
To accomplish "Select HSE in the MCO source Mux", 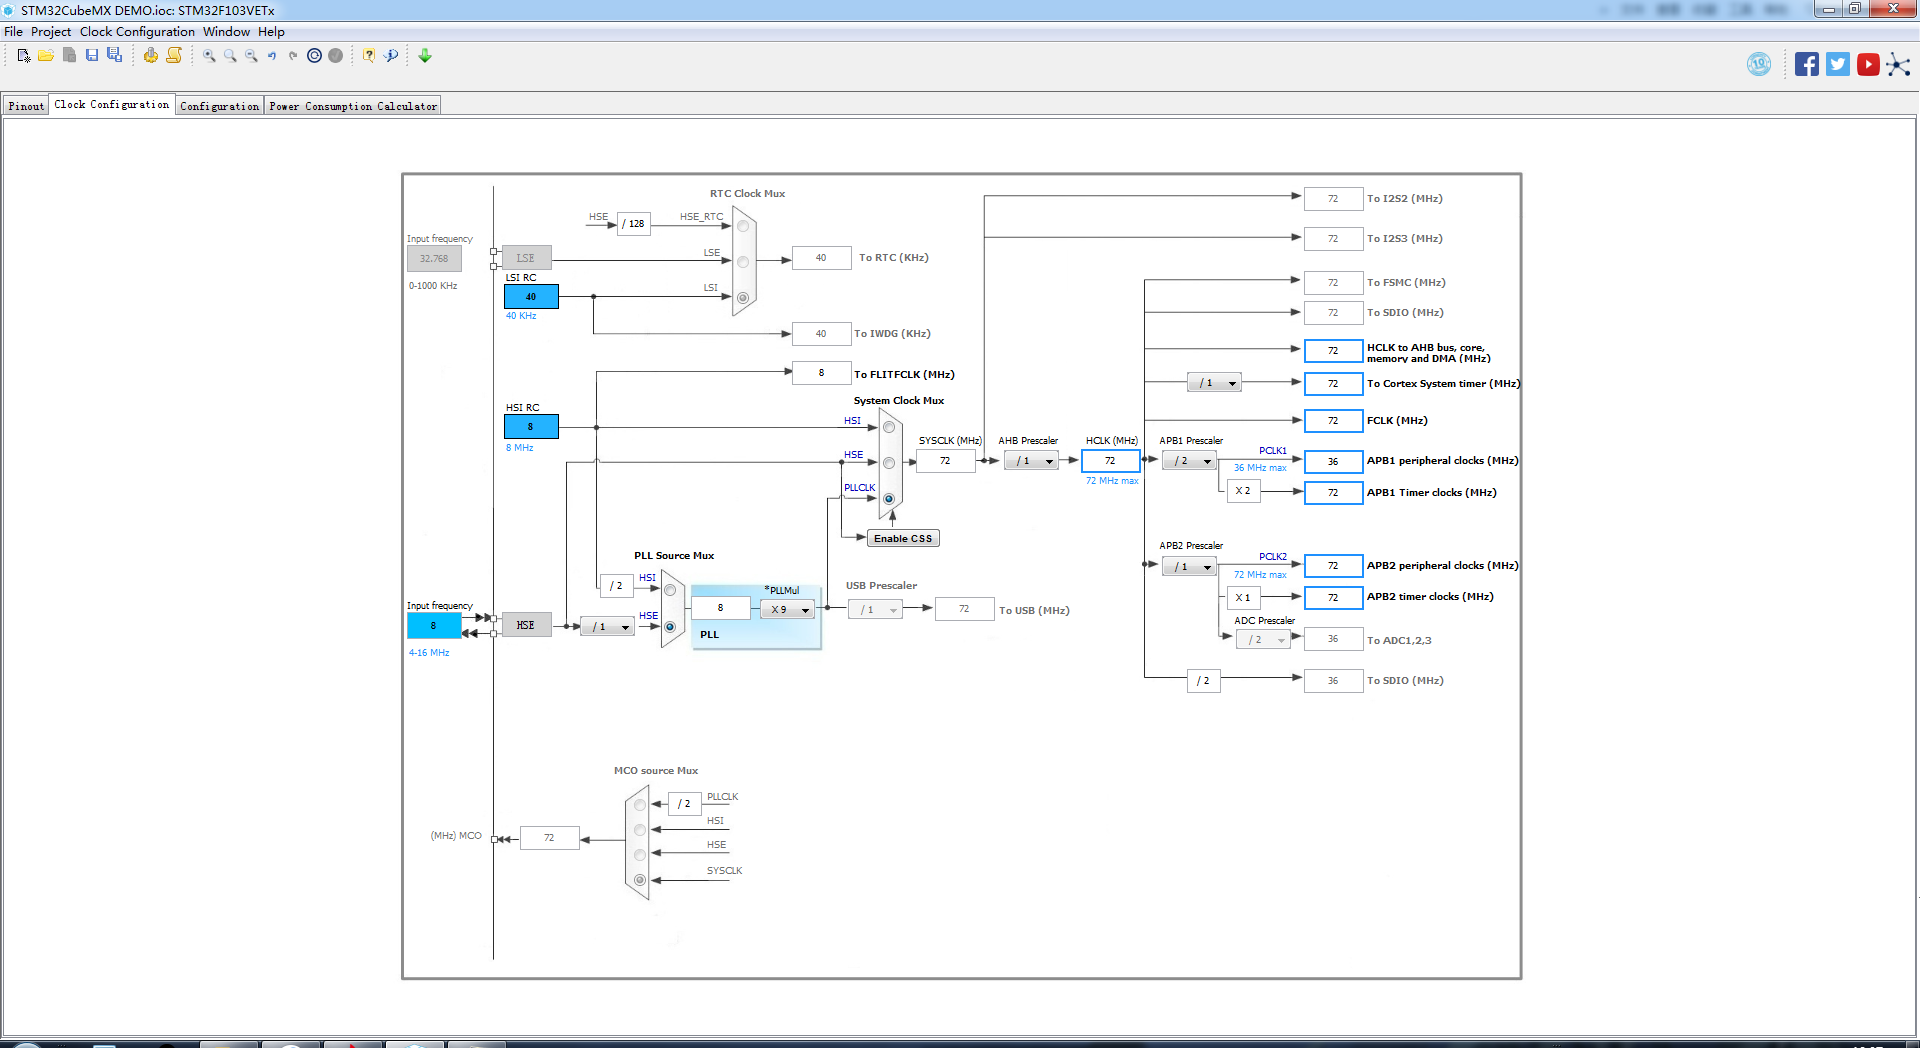I will pyautogui.click(x=640, y=855).
